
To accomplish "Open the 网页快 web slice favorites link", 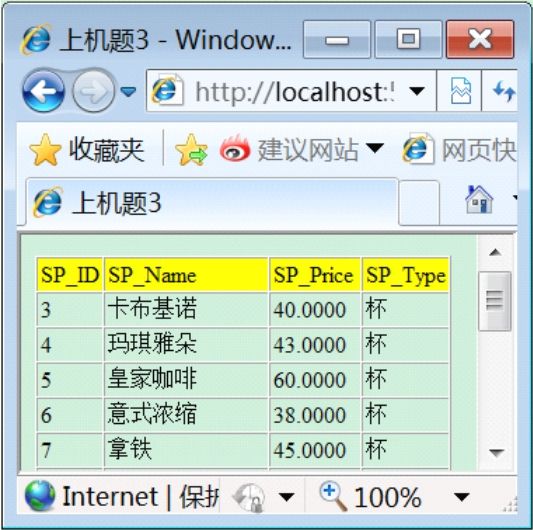I will coord(459,150).
